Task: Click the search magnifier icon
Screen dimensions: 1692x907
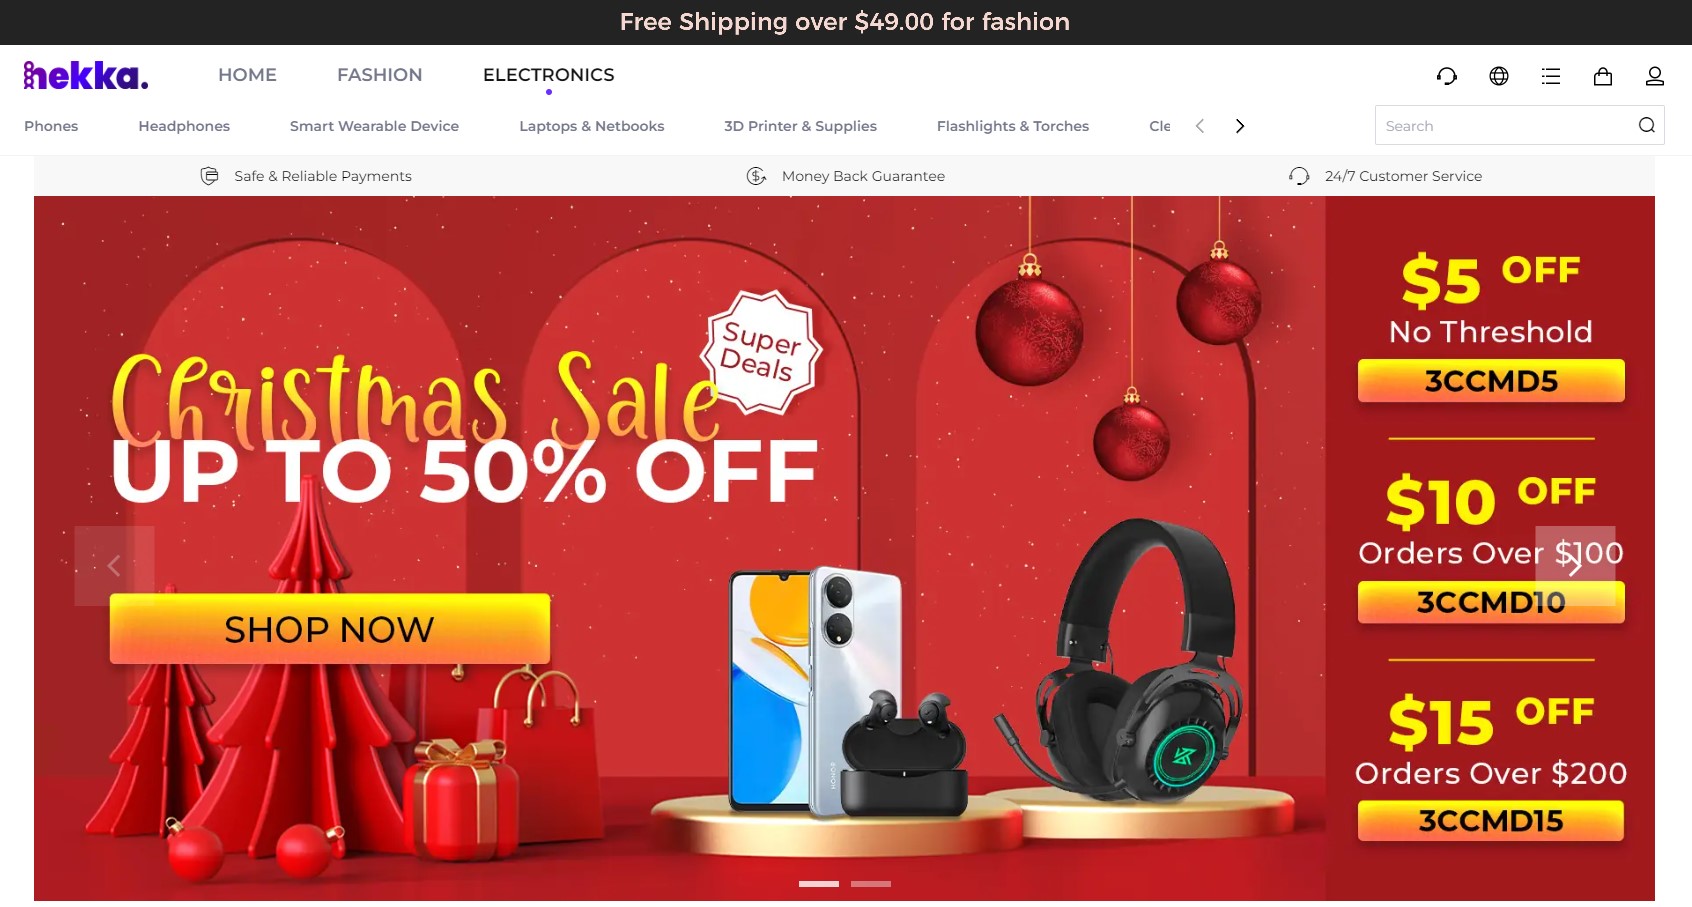Action: [x=1646, y=125]
